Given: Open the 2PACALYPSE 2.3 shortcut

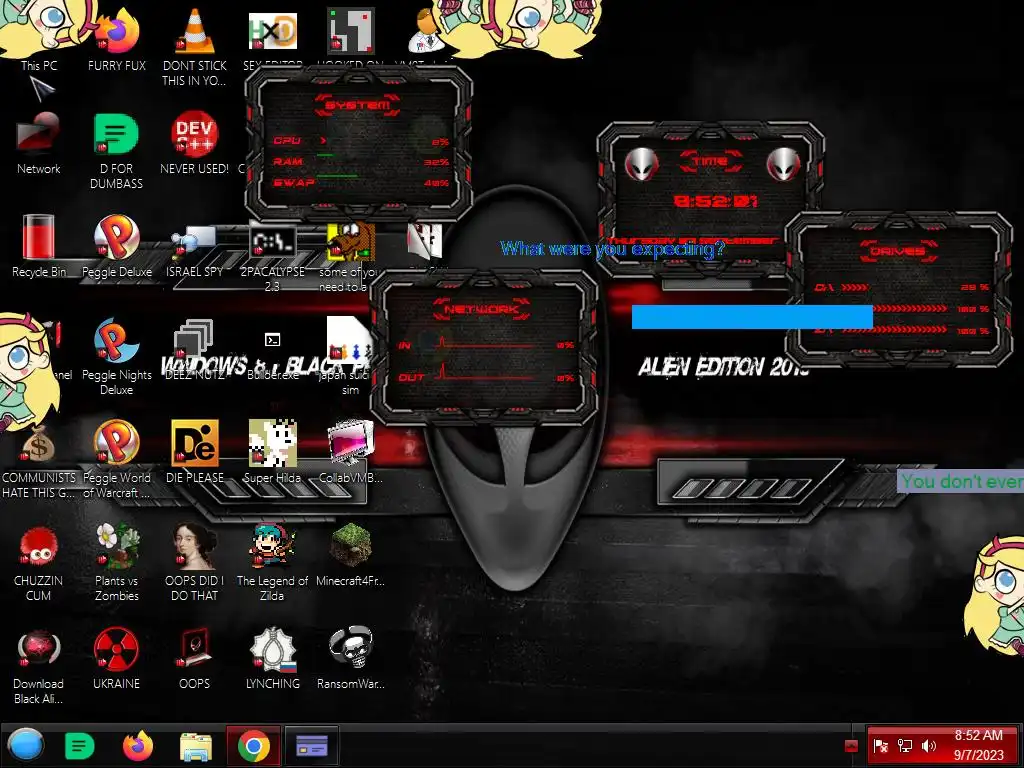Looking at the screenshot, I should [x=273, y=255].
